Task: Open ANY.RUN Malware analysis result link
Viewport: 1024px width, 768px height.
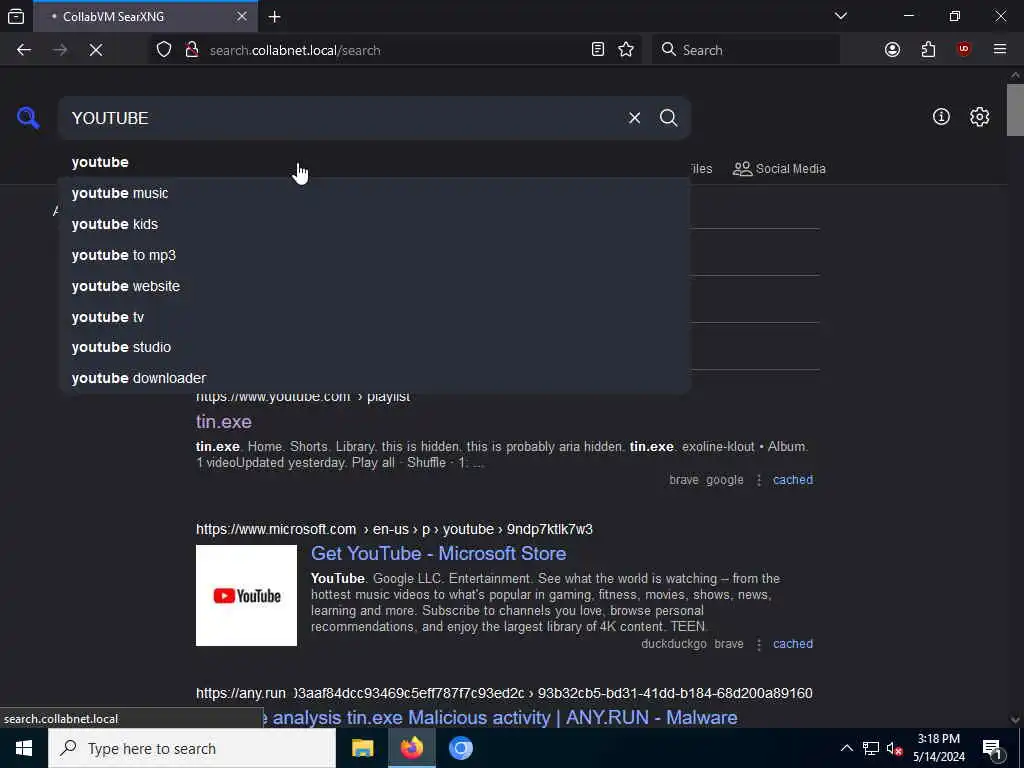Action: coord(500,717)
